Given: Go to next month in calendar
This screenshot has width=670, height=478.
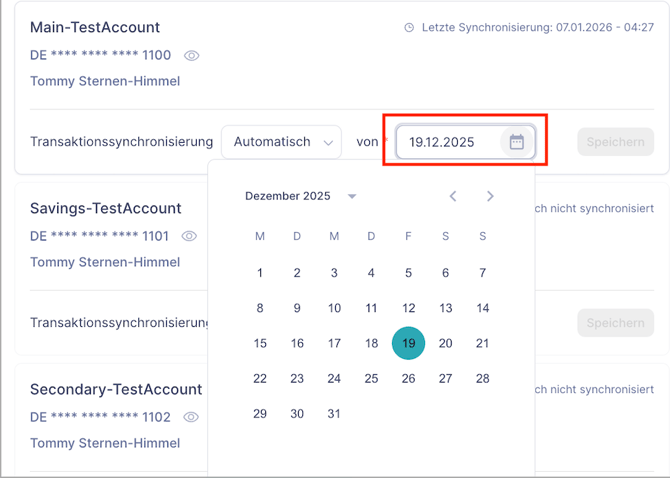Looking at the screenshot, I should pos(490,196).
